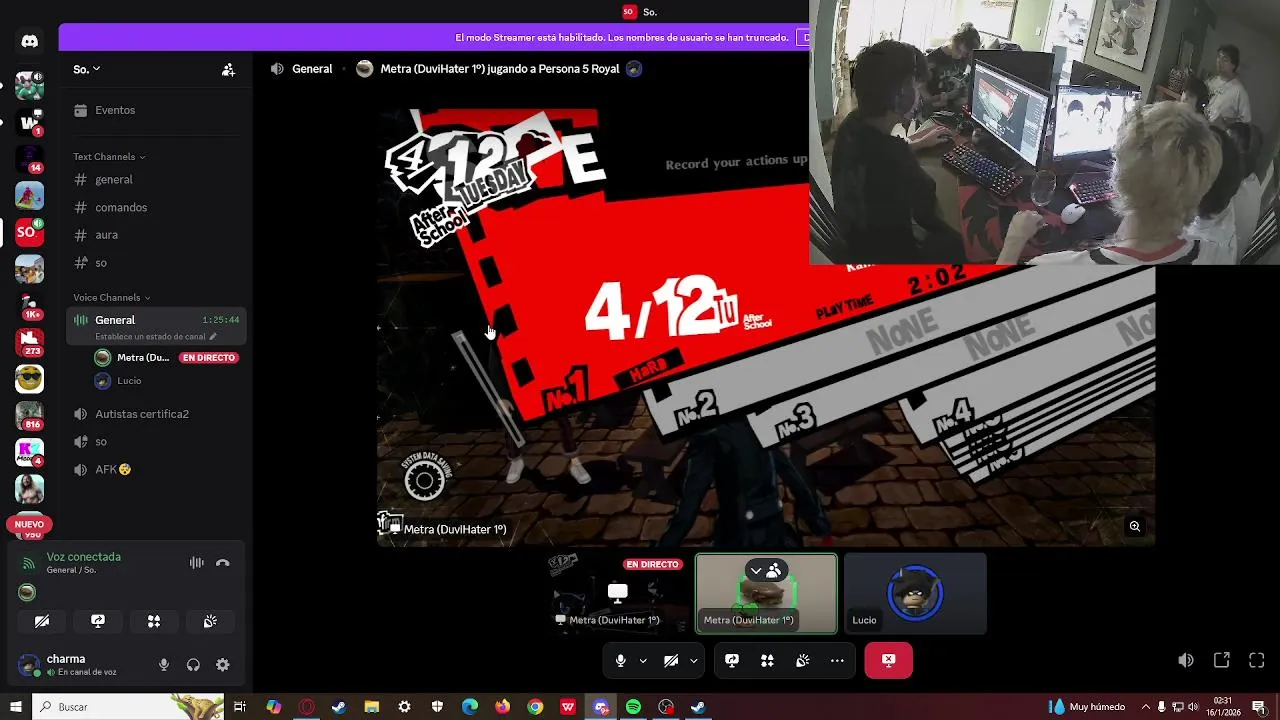
Task: Click the NUEVO unread indicator button
Action: (x=29, y=524)
